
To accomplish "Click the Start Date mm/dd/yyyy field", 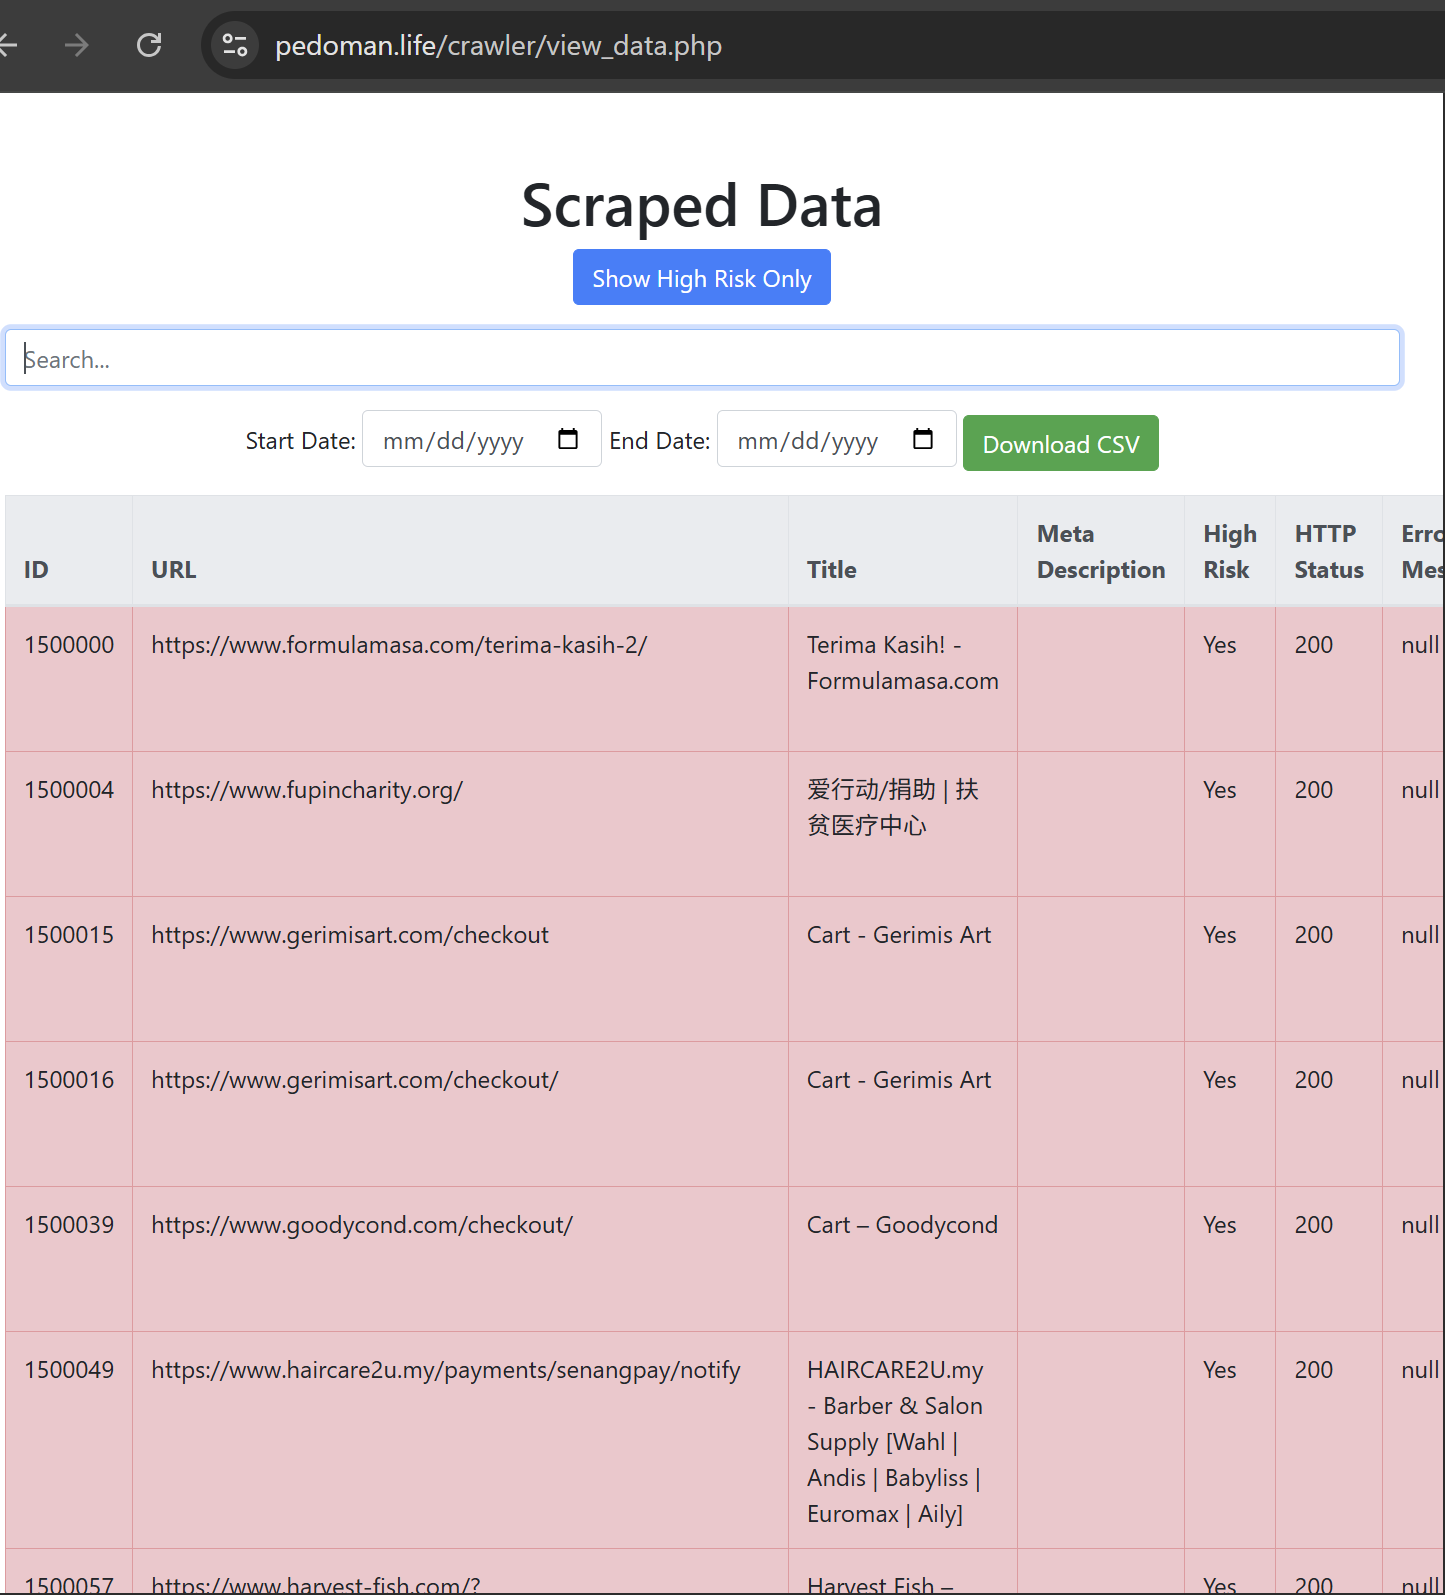I will (482, 439).
